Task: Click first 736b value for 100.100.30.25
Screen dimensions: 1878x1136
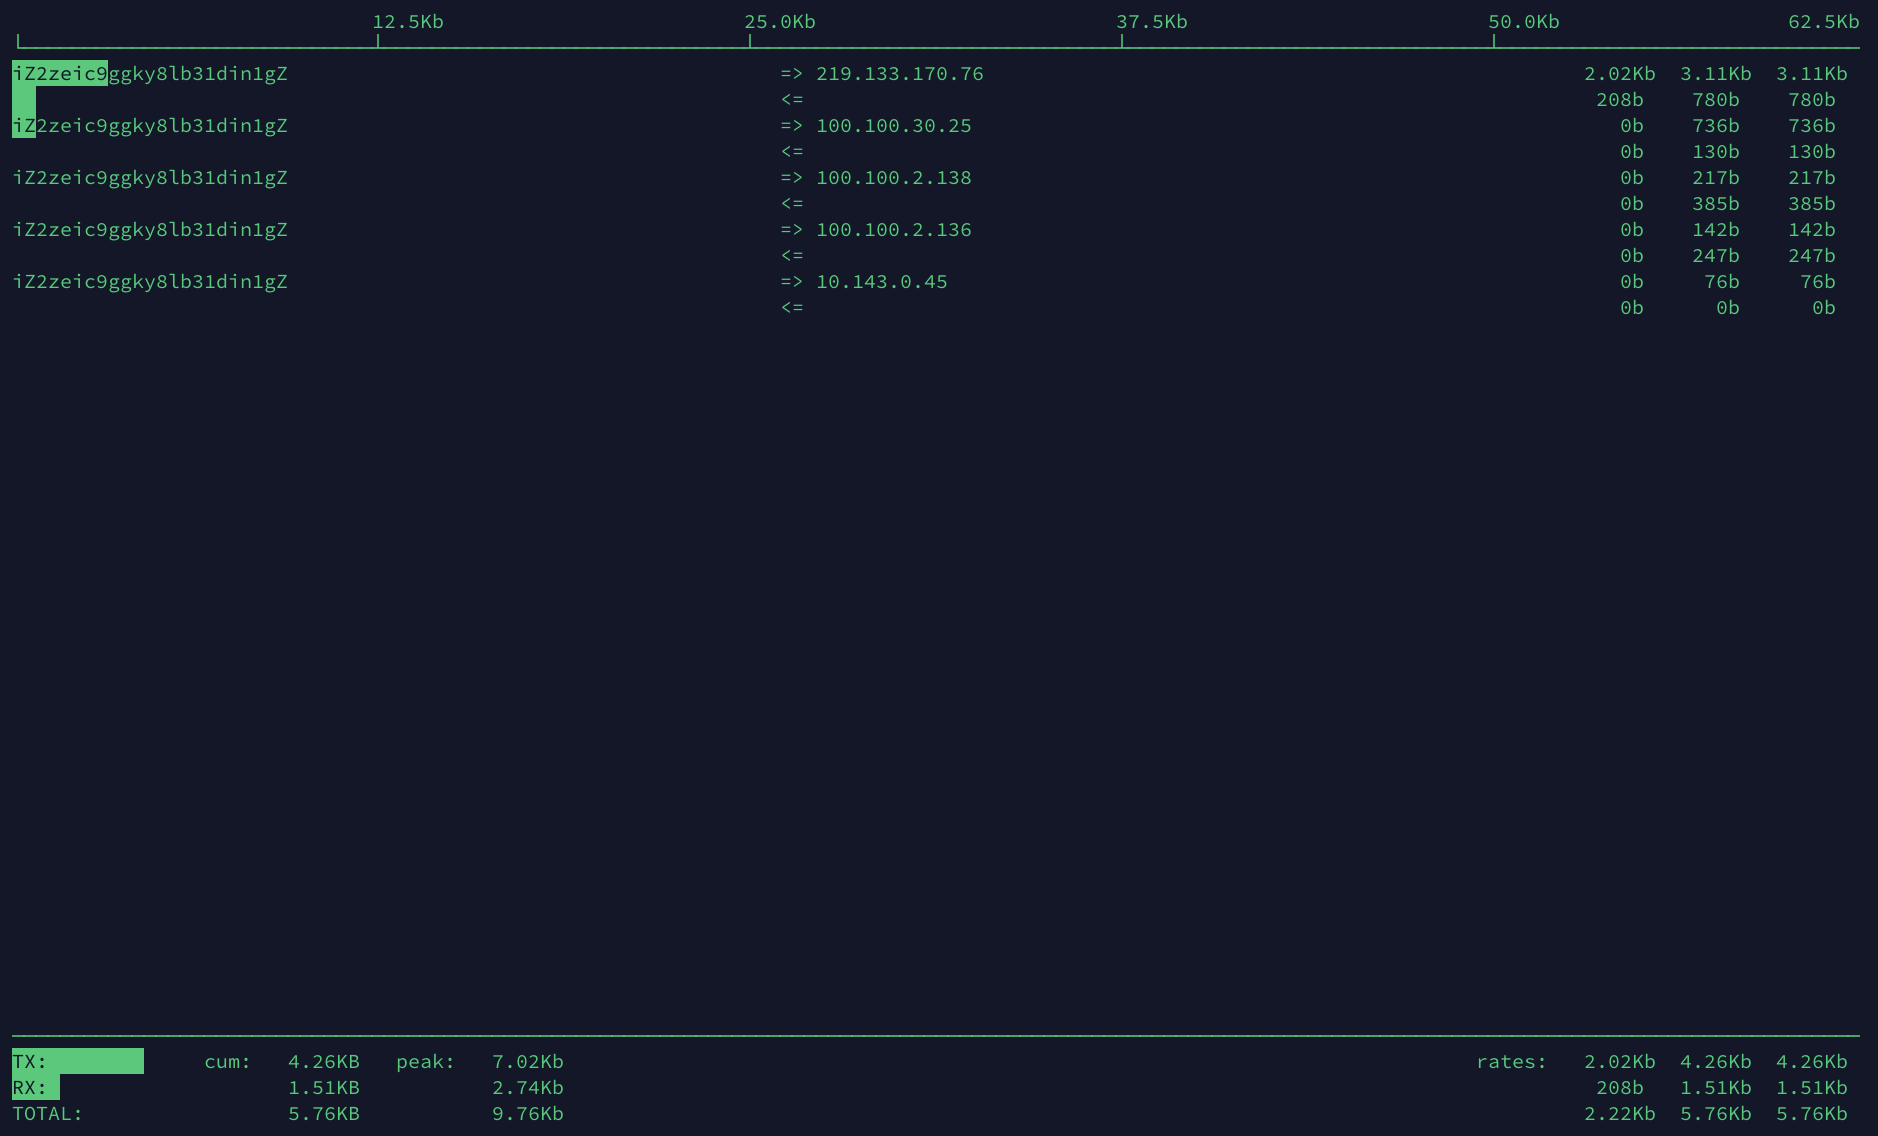Action: 1716,126
